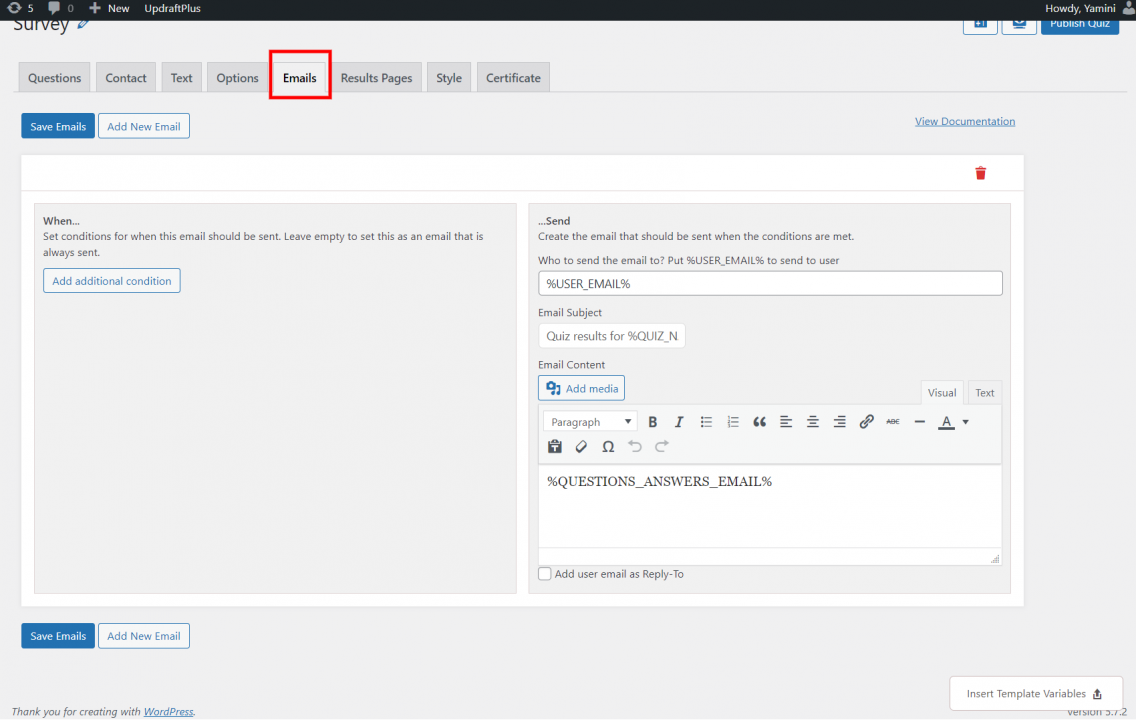Click the text color A swatch
1136x720 pixels.
pyautogui.click(x=946, y=422)
